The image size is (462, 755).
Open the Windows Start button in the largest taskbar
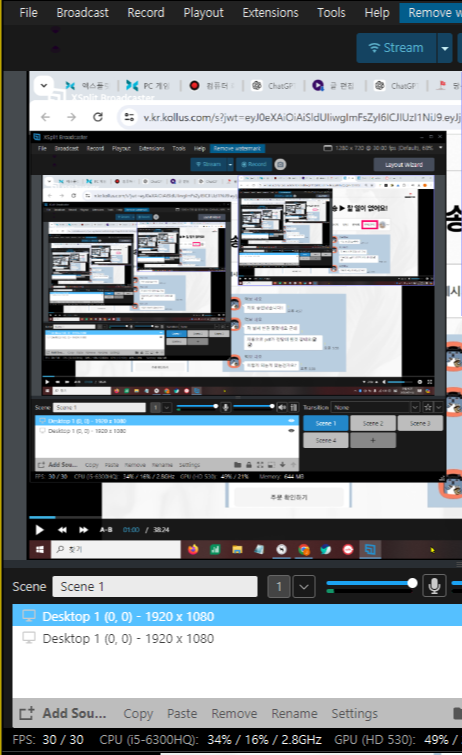click(40, 549)
